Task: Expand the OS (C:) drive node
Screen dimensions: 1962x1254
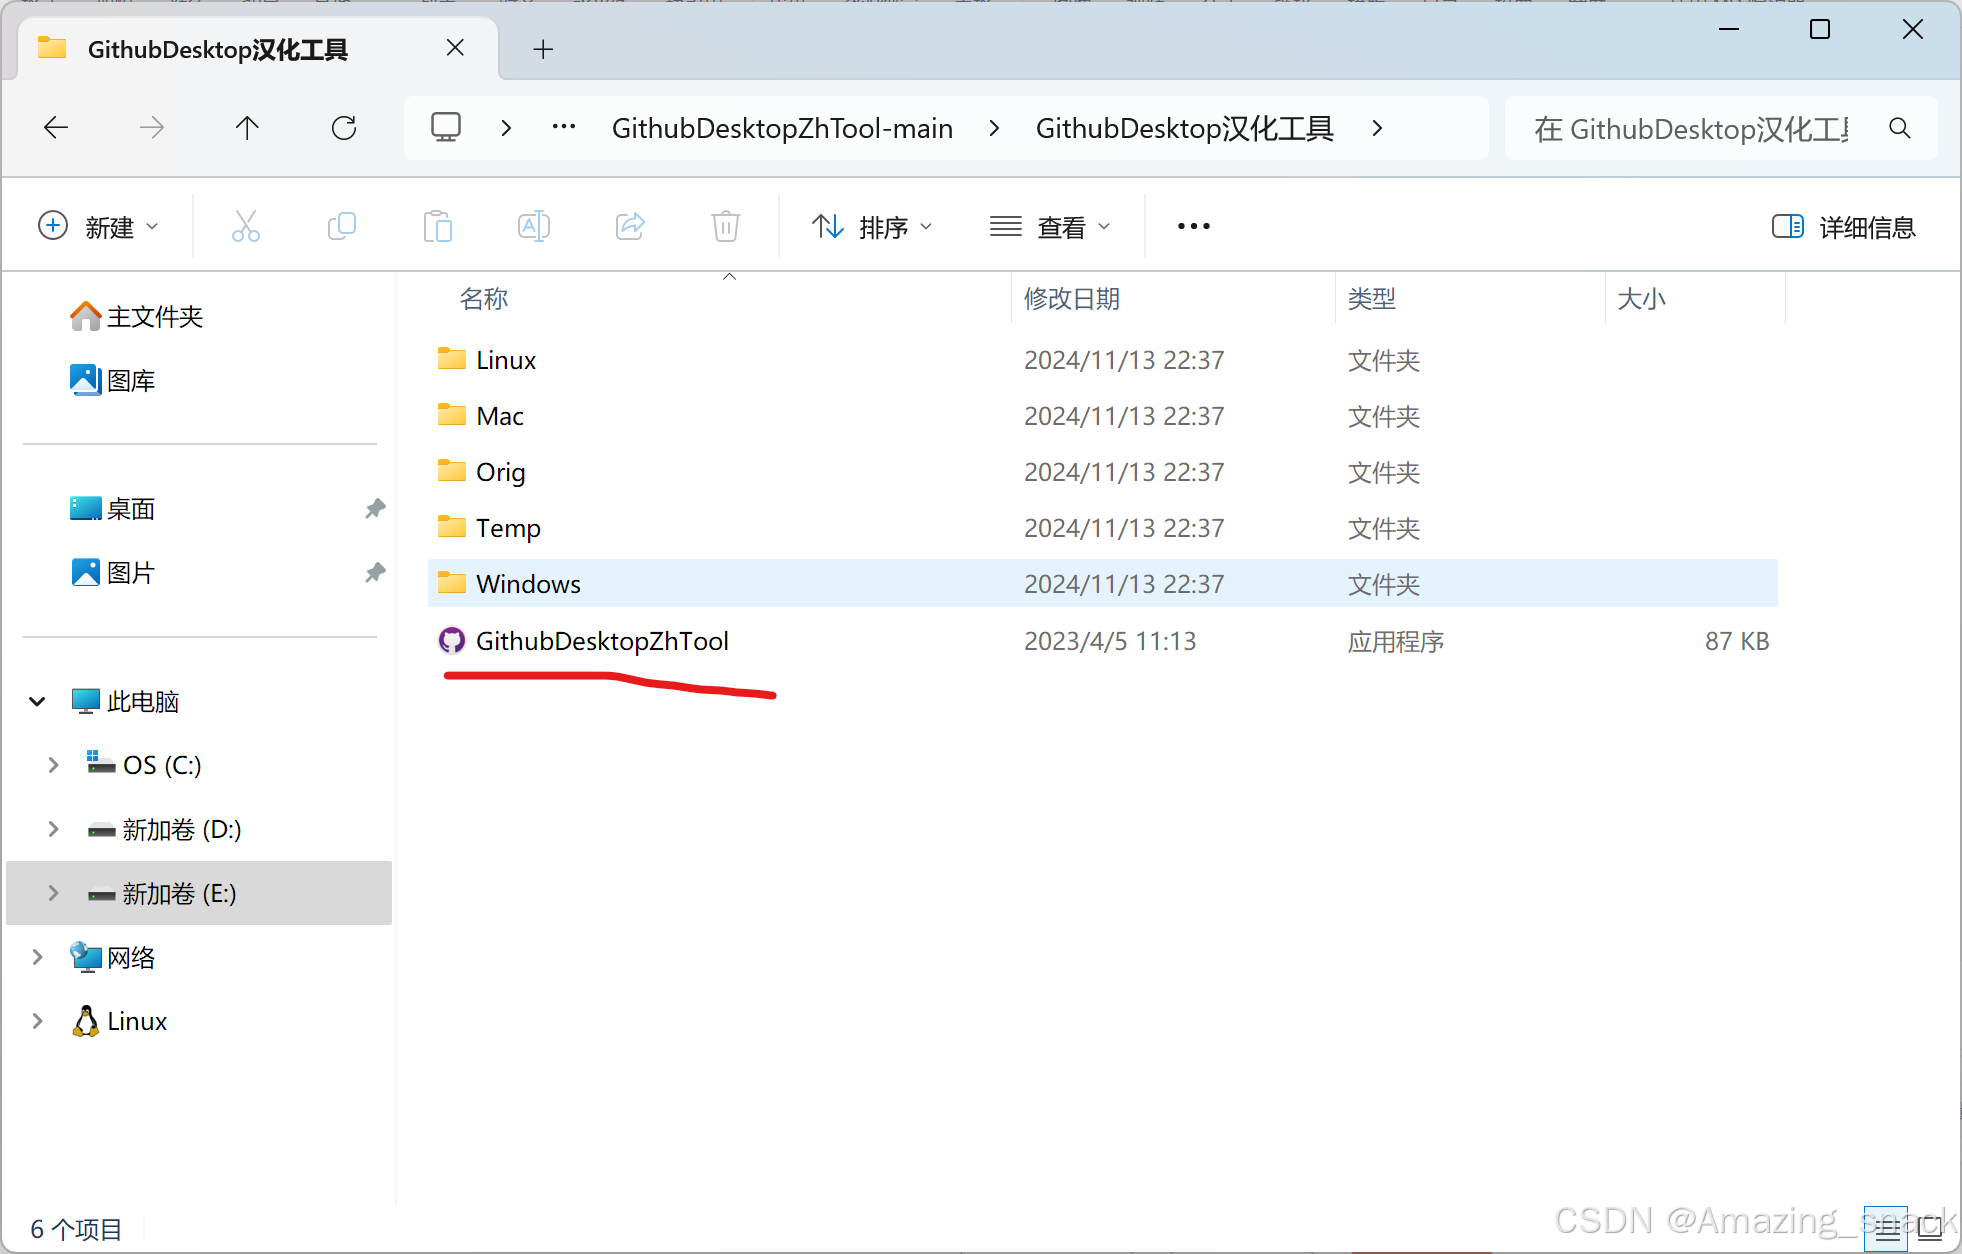Action: [x=53, y=765]
